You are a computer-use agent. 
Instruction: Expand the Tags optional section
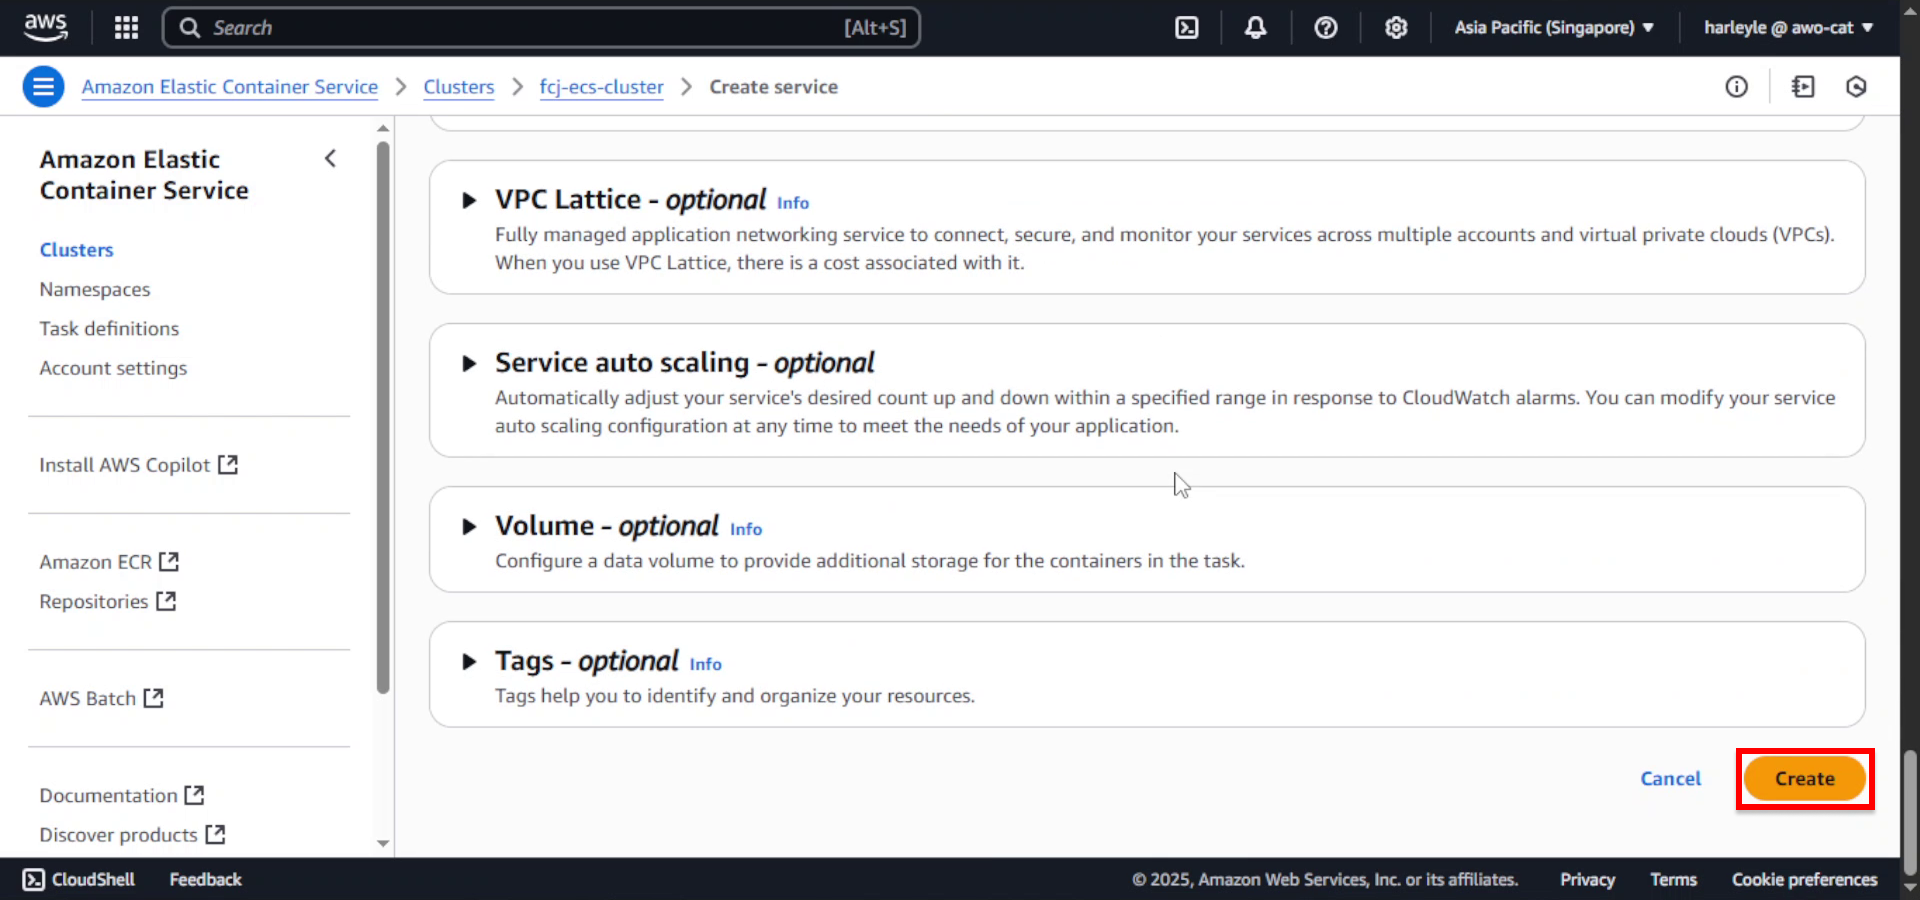pos(468,661)
